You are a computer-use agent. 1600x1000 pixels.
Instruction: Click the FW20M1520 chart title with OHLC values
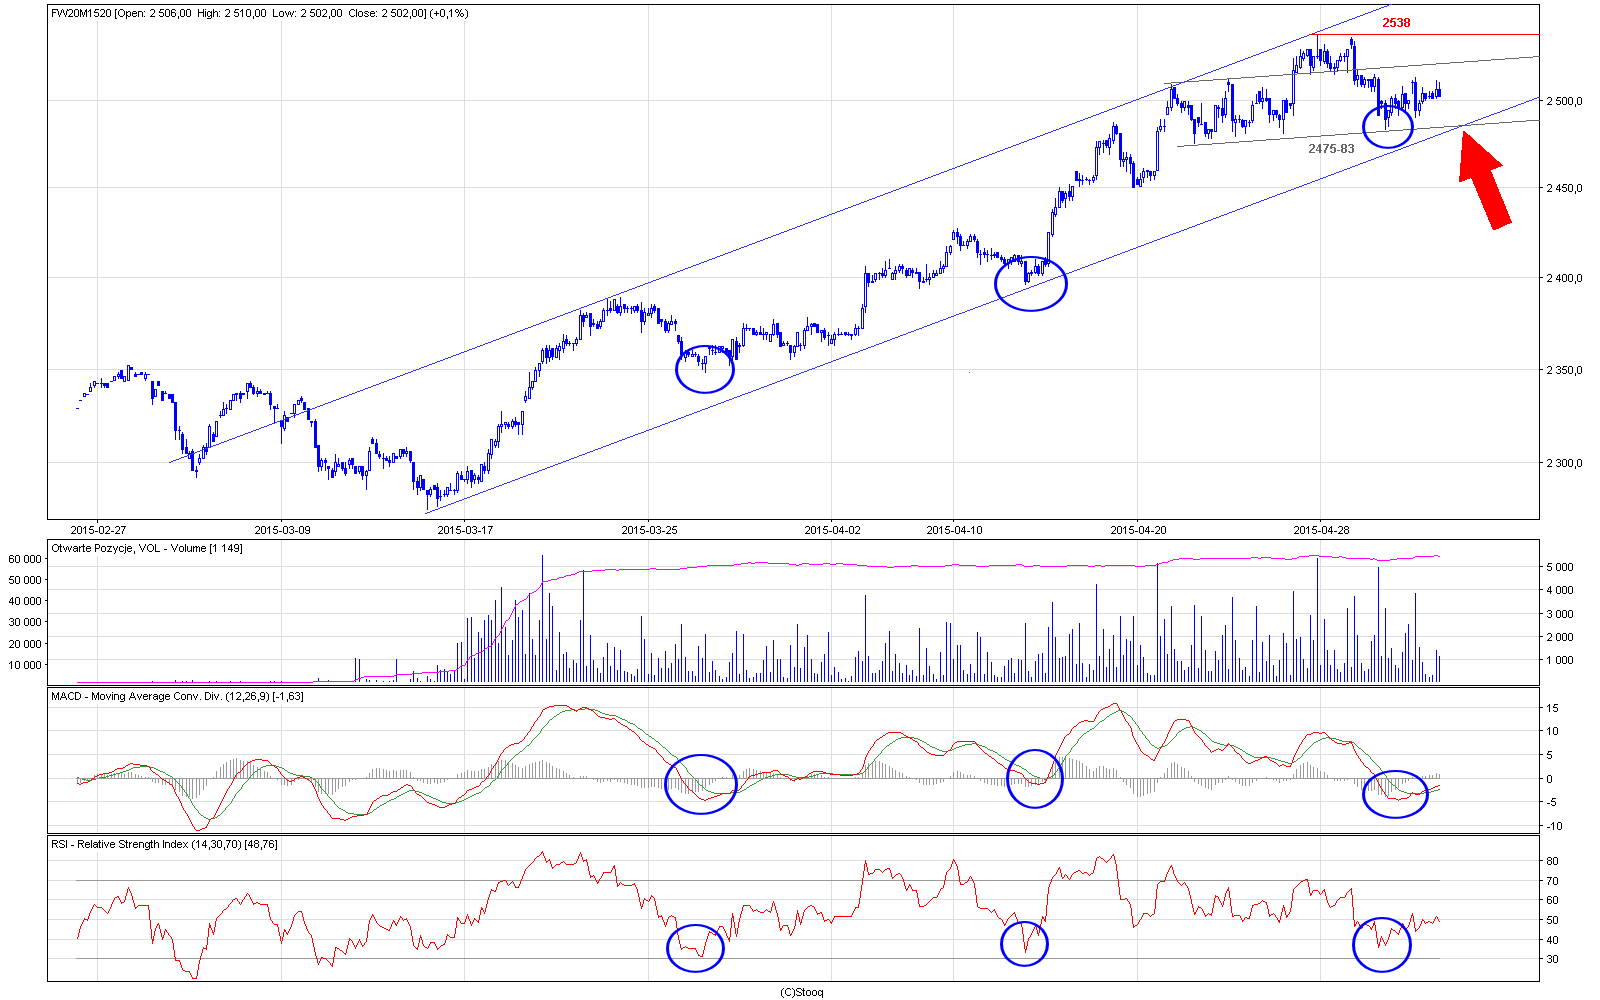coord(259,13)
